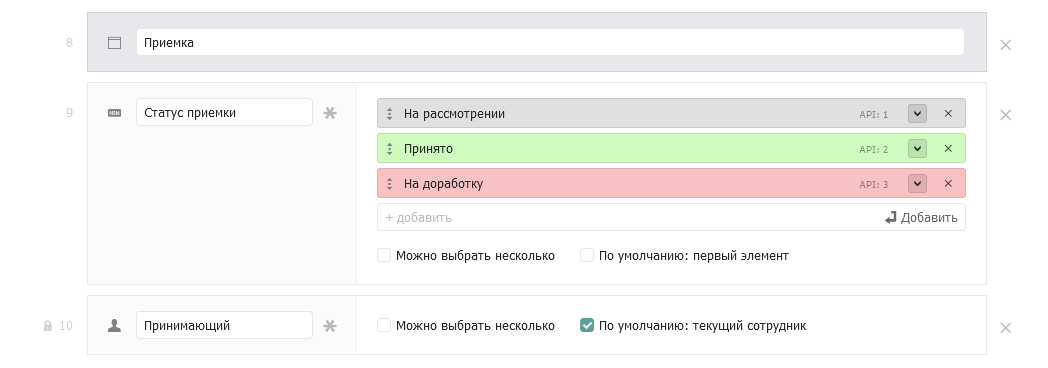Uncheck По умолчанию: текущий сотрудник

click(x=587, y=325)
